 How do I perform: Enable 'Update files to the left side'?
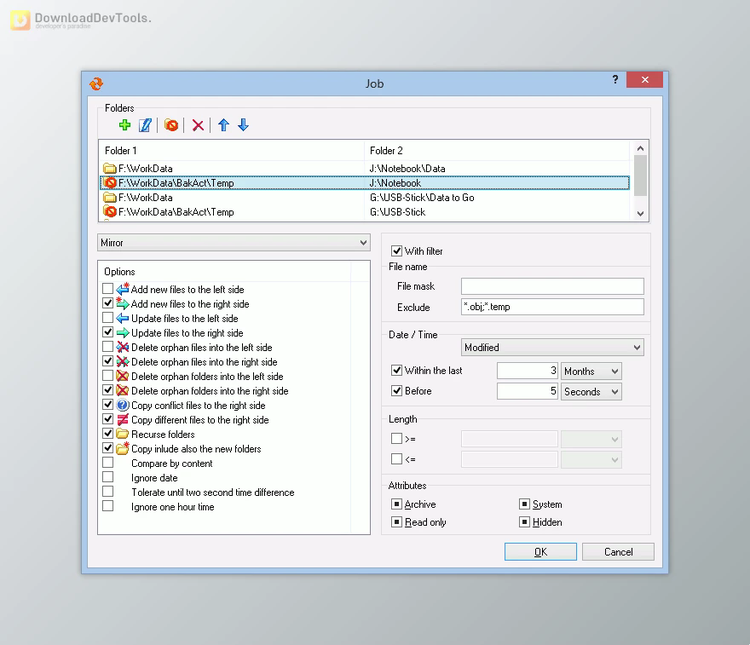[x=108, y=318]
